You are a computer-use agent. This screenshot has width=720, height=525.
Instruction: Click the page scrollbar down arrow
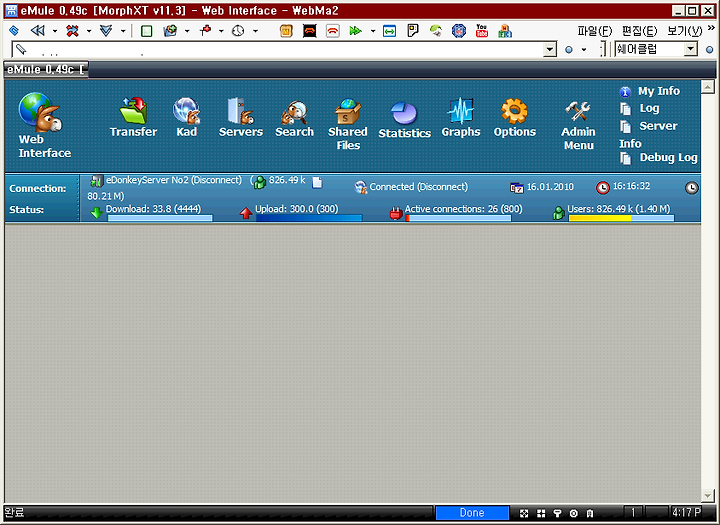(708, 496)
